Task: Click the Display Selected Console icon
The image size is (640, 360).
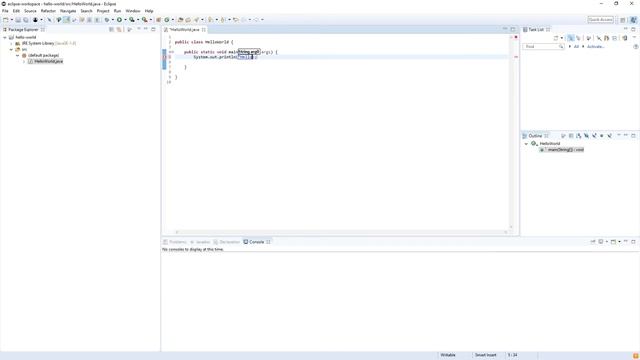Action: tap(601, 242)
